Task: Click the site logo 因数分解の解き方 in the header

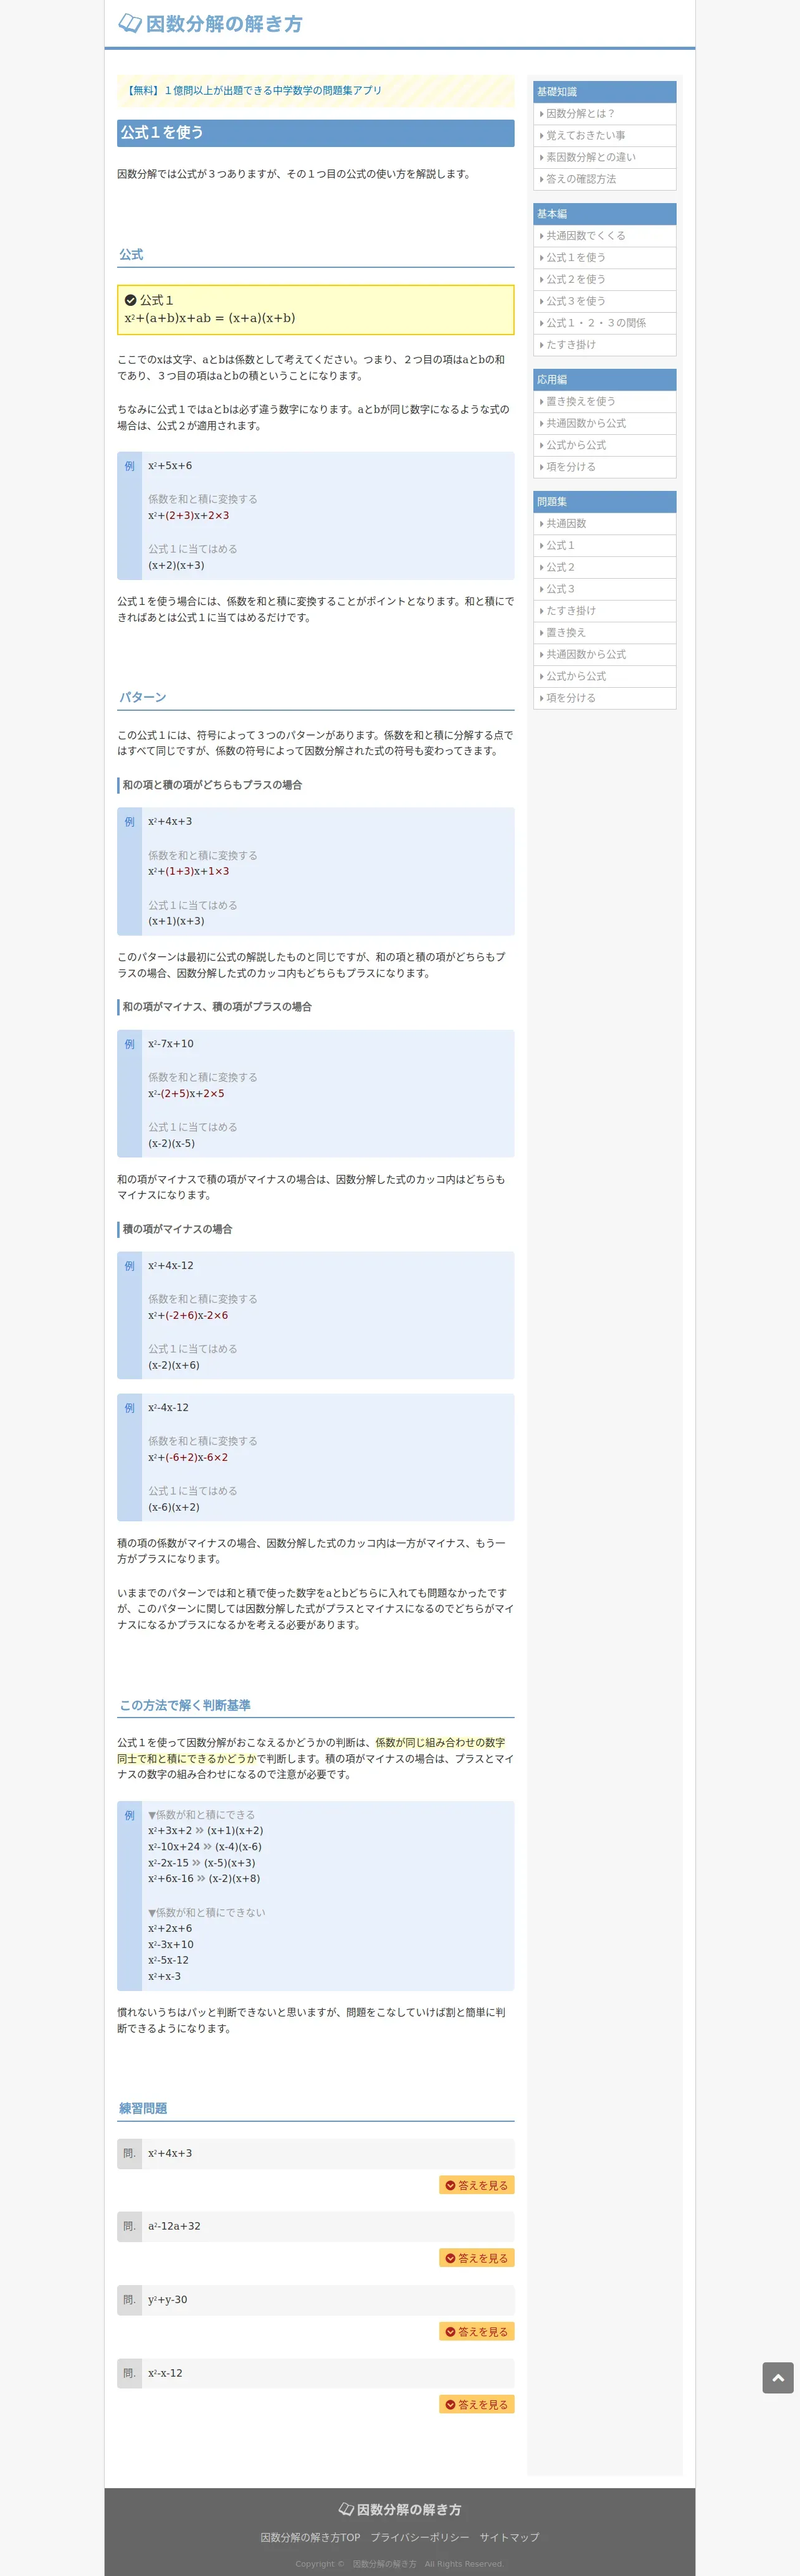Action: pos(210,24)
